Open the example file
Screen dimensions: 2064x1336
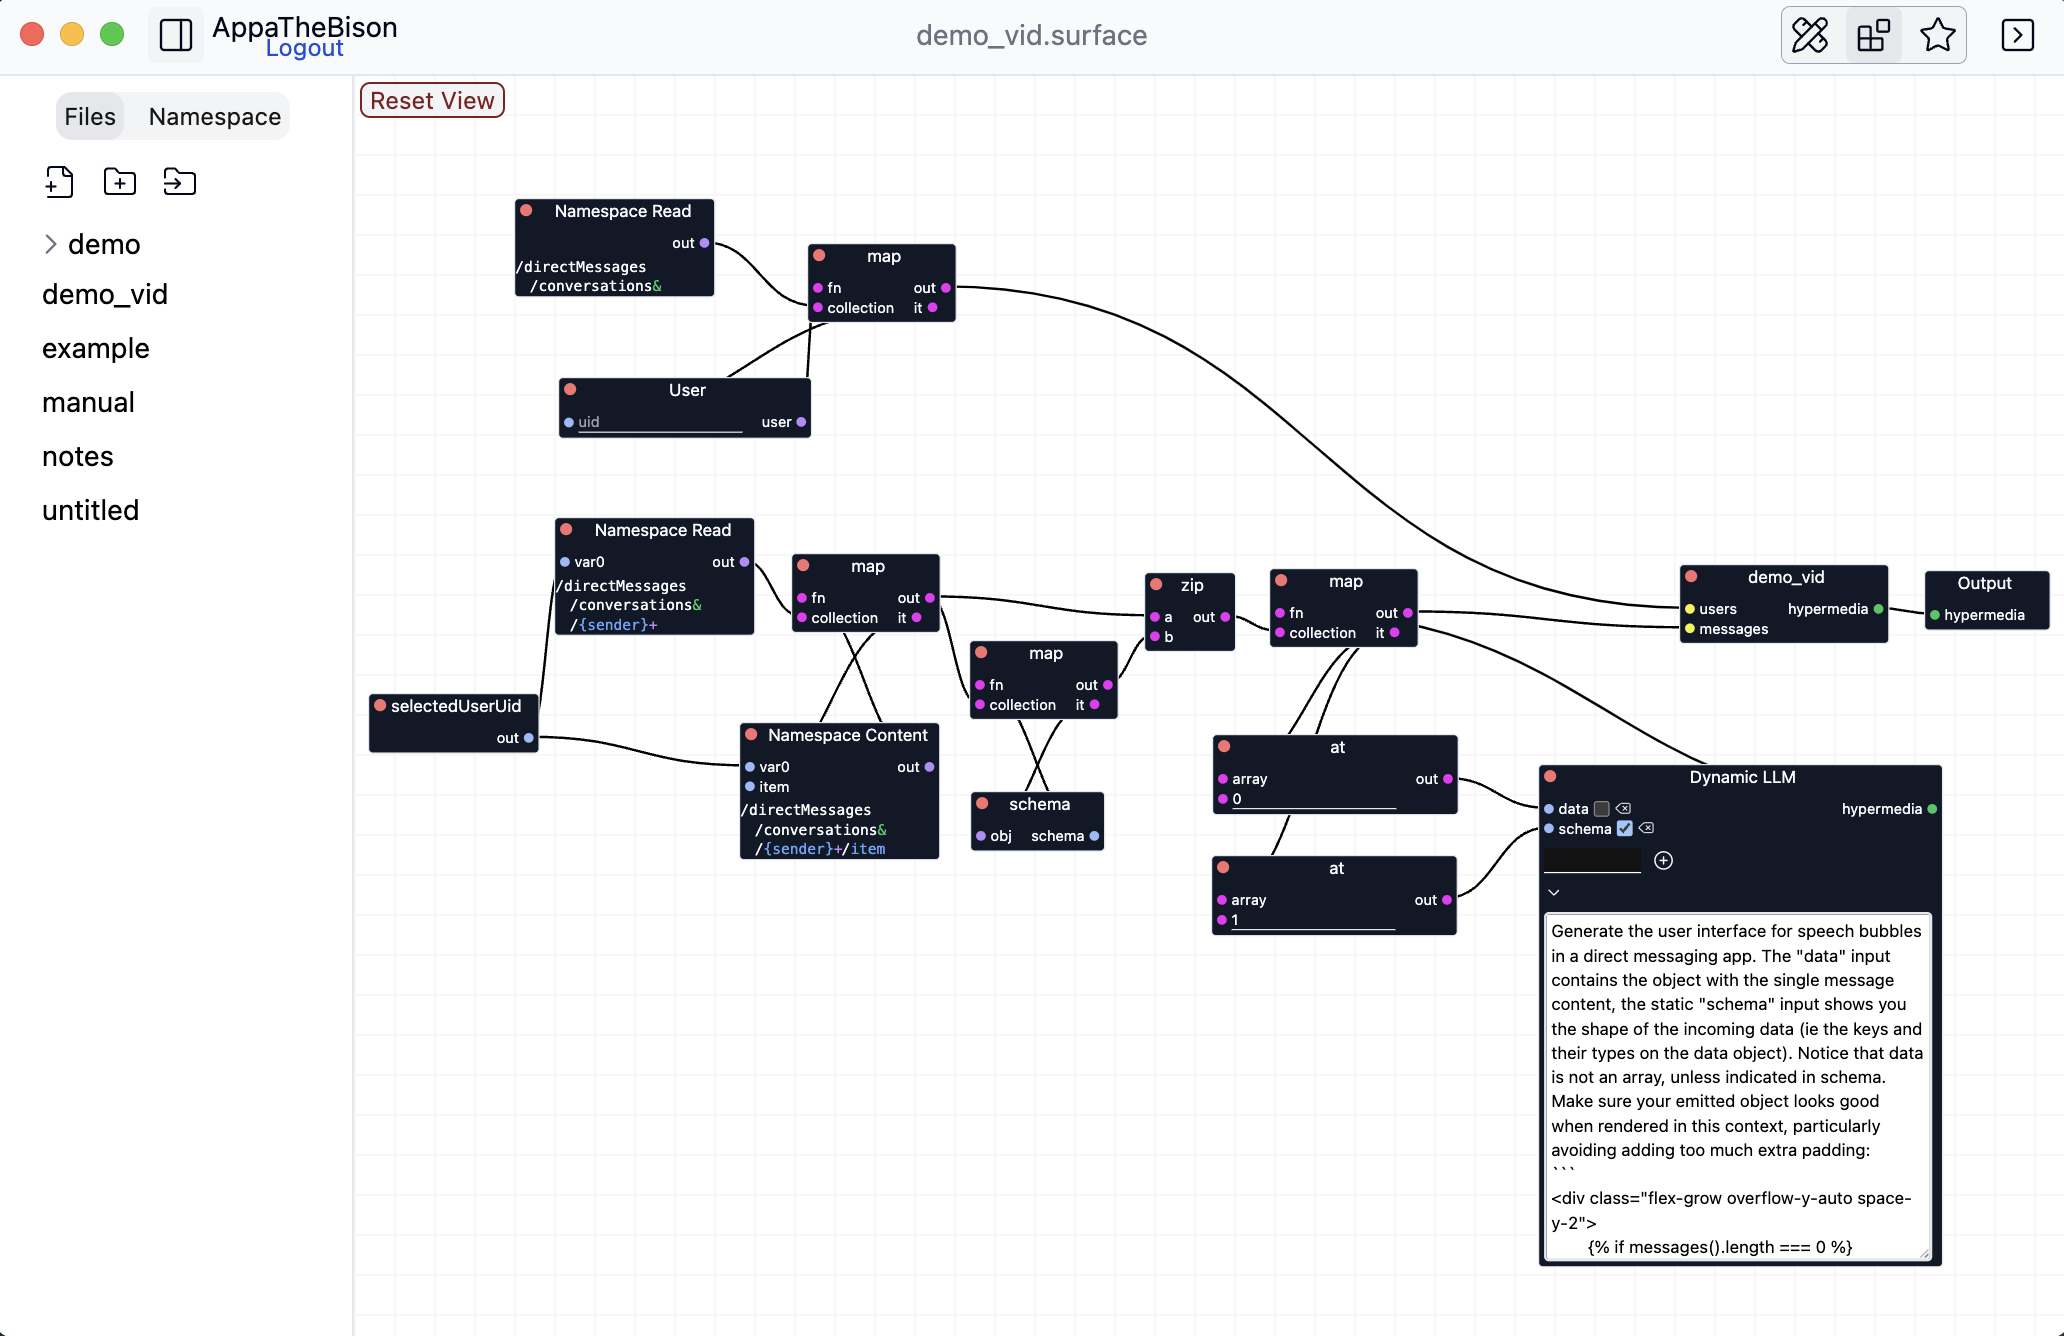96,348
